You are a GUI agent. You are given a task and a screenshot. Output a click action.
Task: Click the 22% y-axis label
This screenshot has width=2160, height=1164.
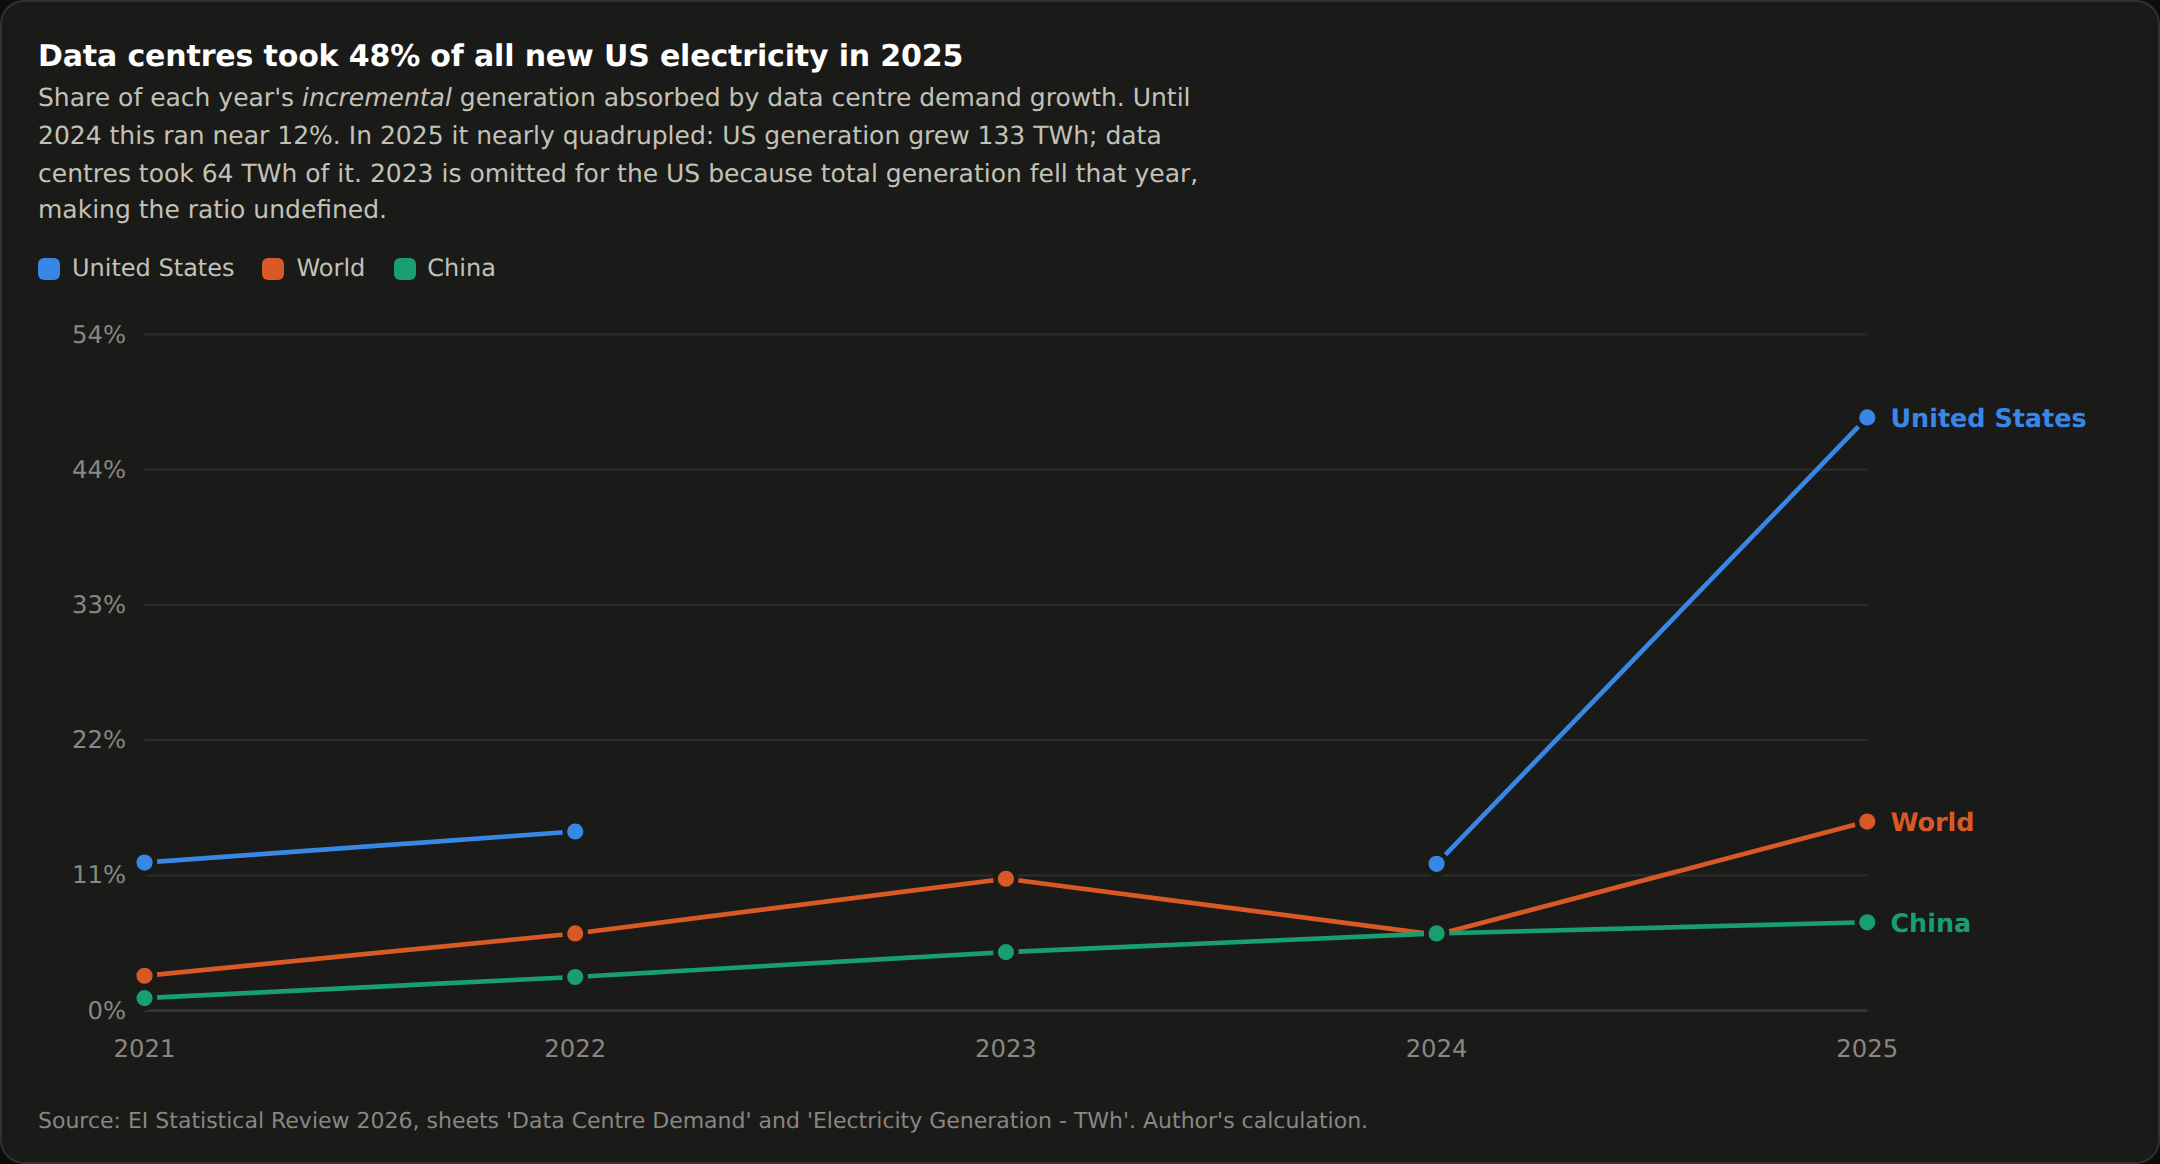99,740
